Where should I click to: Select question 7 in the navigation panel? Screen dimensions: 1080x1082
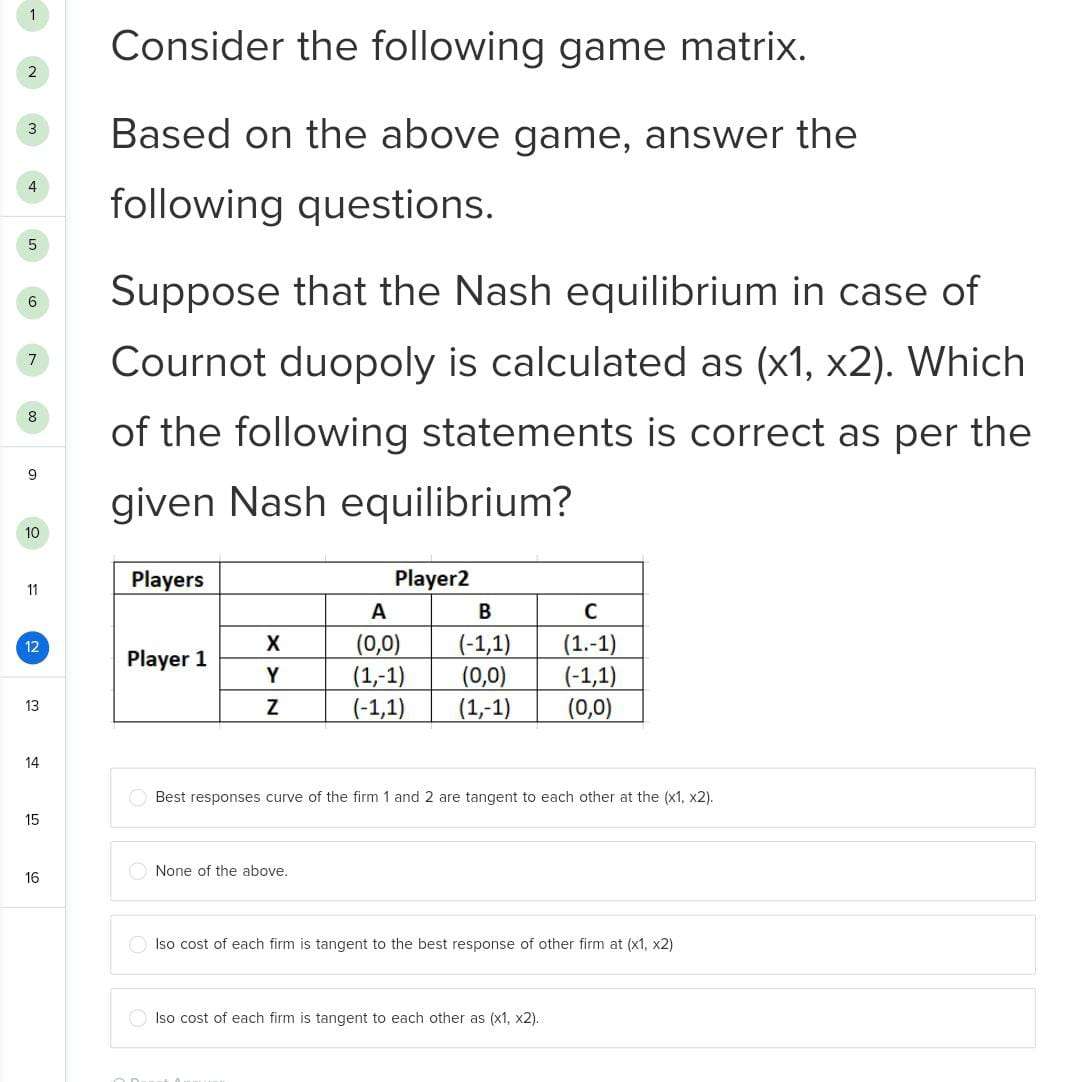(x=32, y=360)
